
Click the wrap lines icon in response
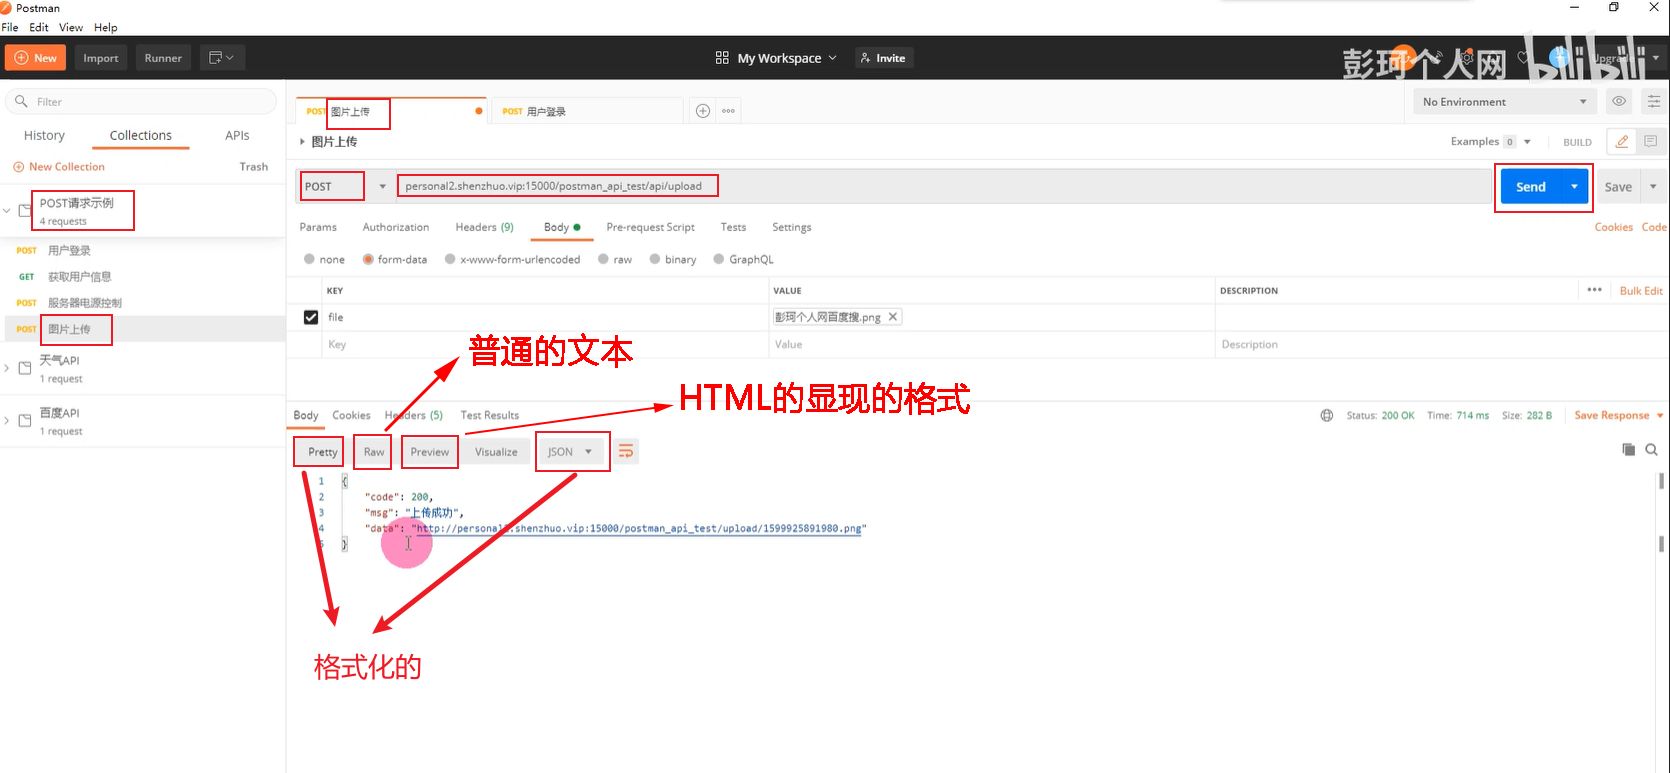pyautogui.click(x=626, y=452)
